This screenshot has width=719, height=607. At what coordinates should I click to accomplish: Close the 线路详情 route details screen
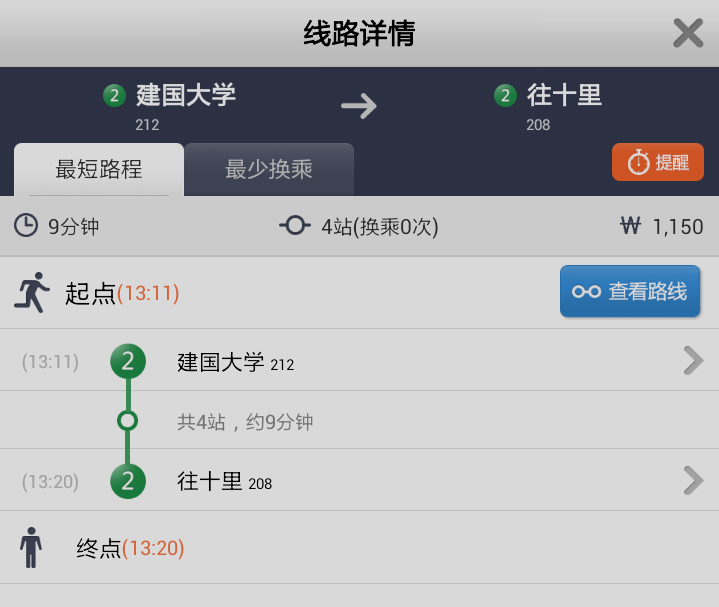688,33
